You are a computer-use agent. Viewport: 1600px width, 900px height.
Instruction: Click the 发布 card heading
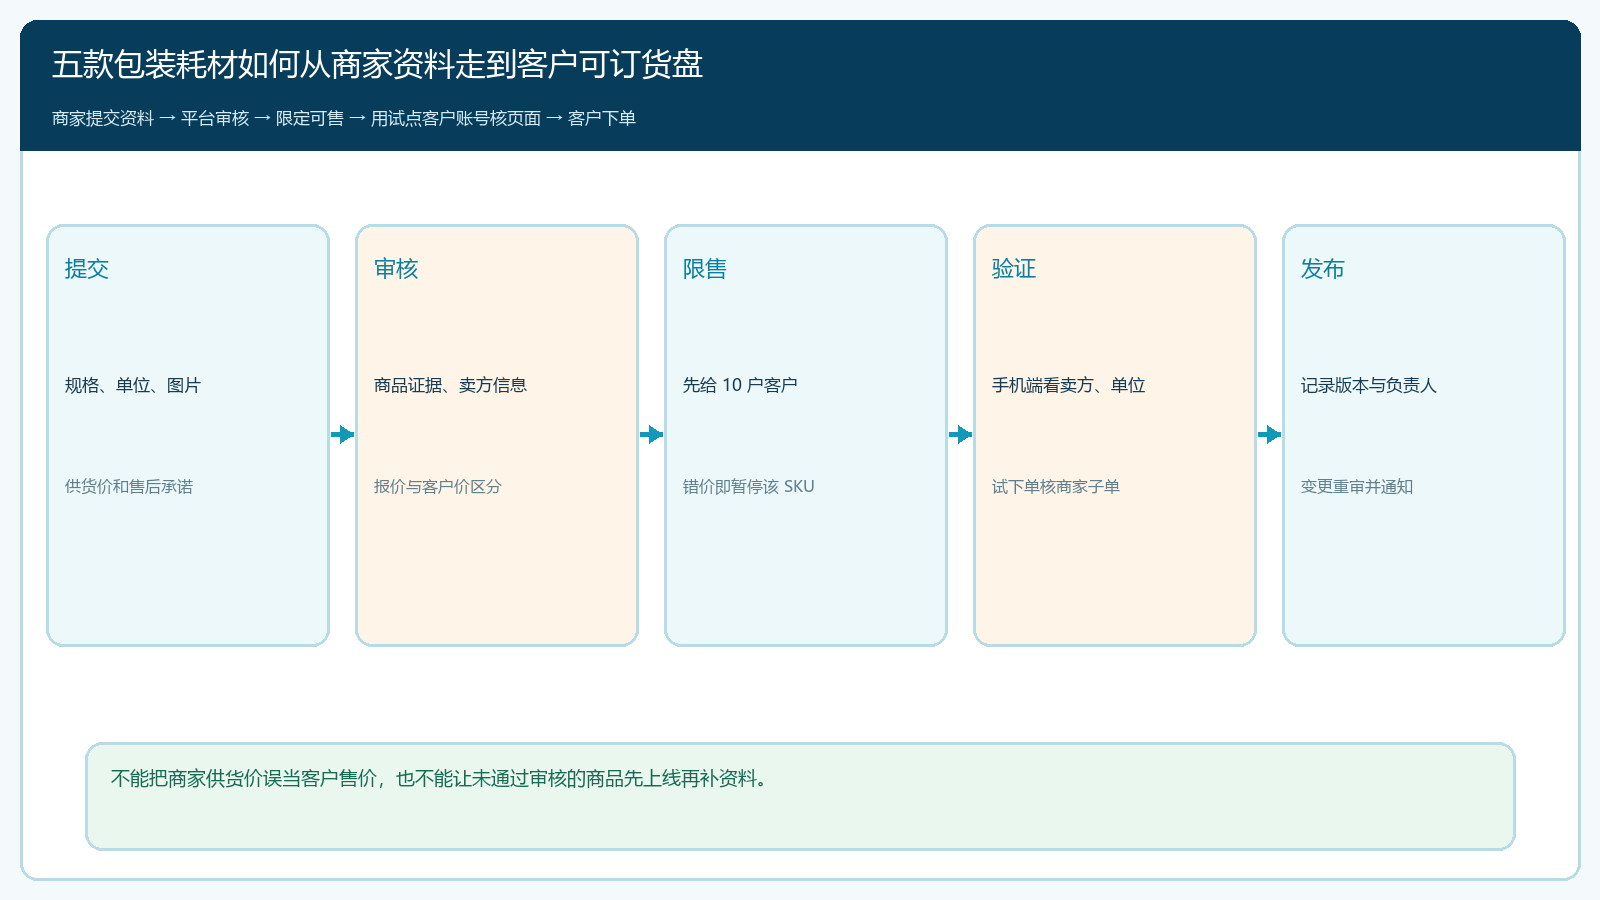(x=1323, y=269)
